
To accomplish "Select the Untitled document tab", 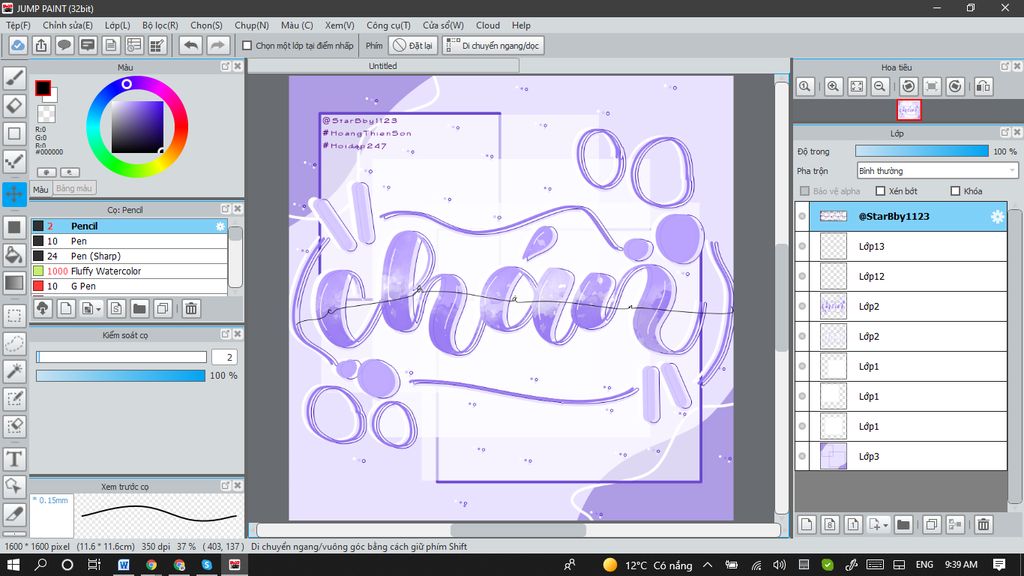I will click(383, 66).
